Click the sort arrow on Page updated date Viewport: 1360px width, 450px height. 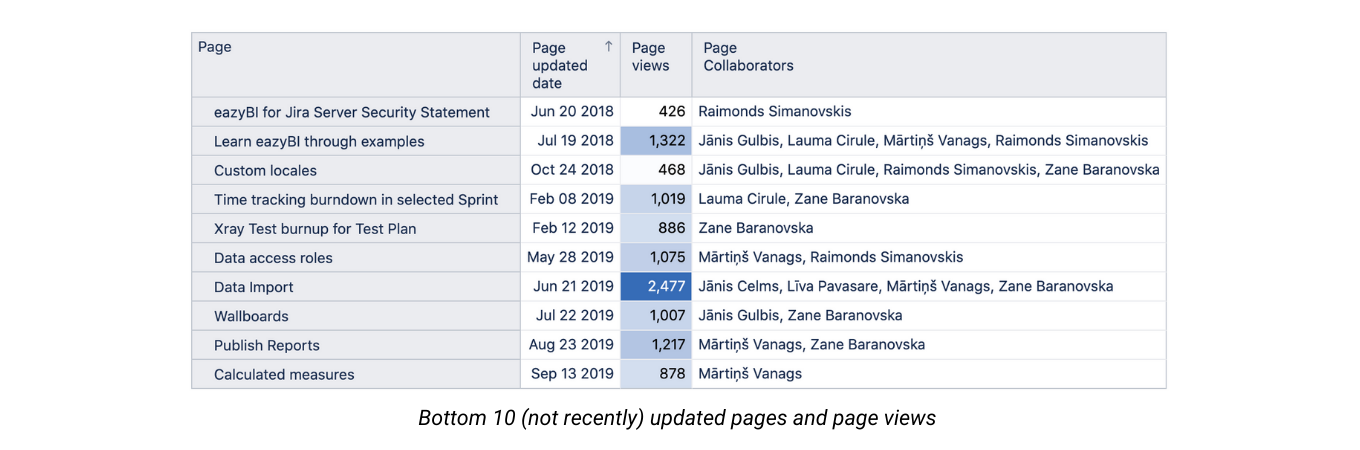pos(608,47)
